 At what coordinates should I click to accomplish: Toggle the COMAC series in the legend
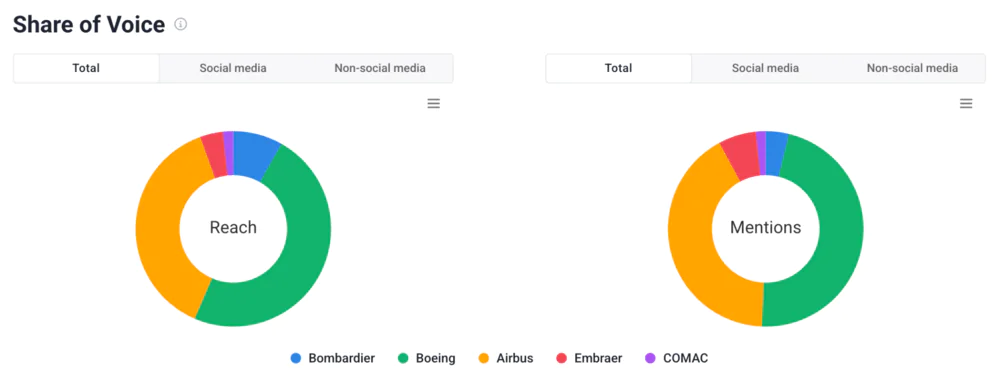tap(677, 358)
